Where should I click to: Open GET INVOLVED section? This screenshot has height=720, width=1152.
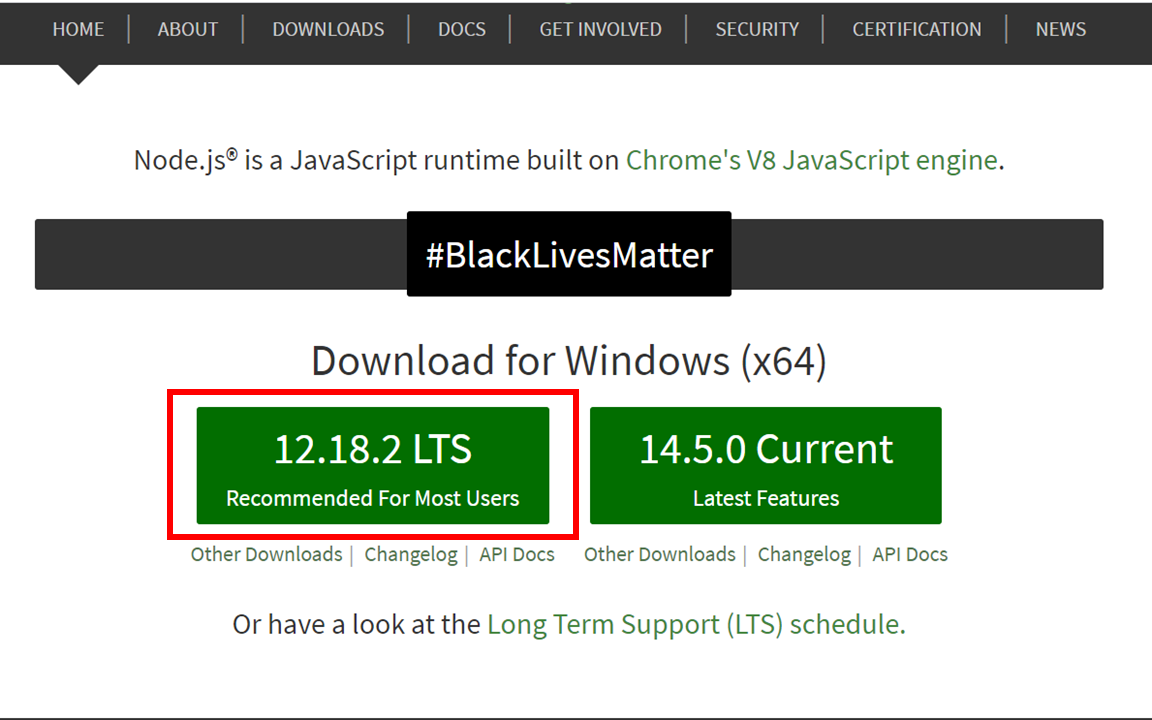tap(600, 29)
